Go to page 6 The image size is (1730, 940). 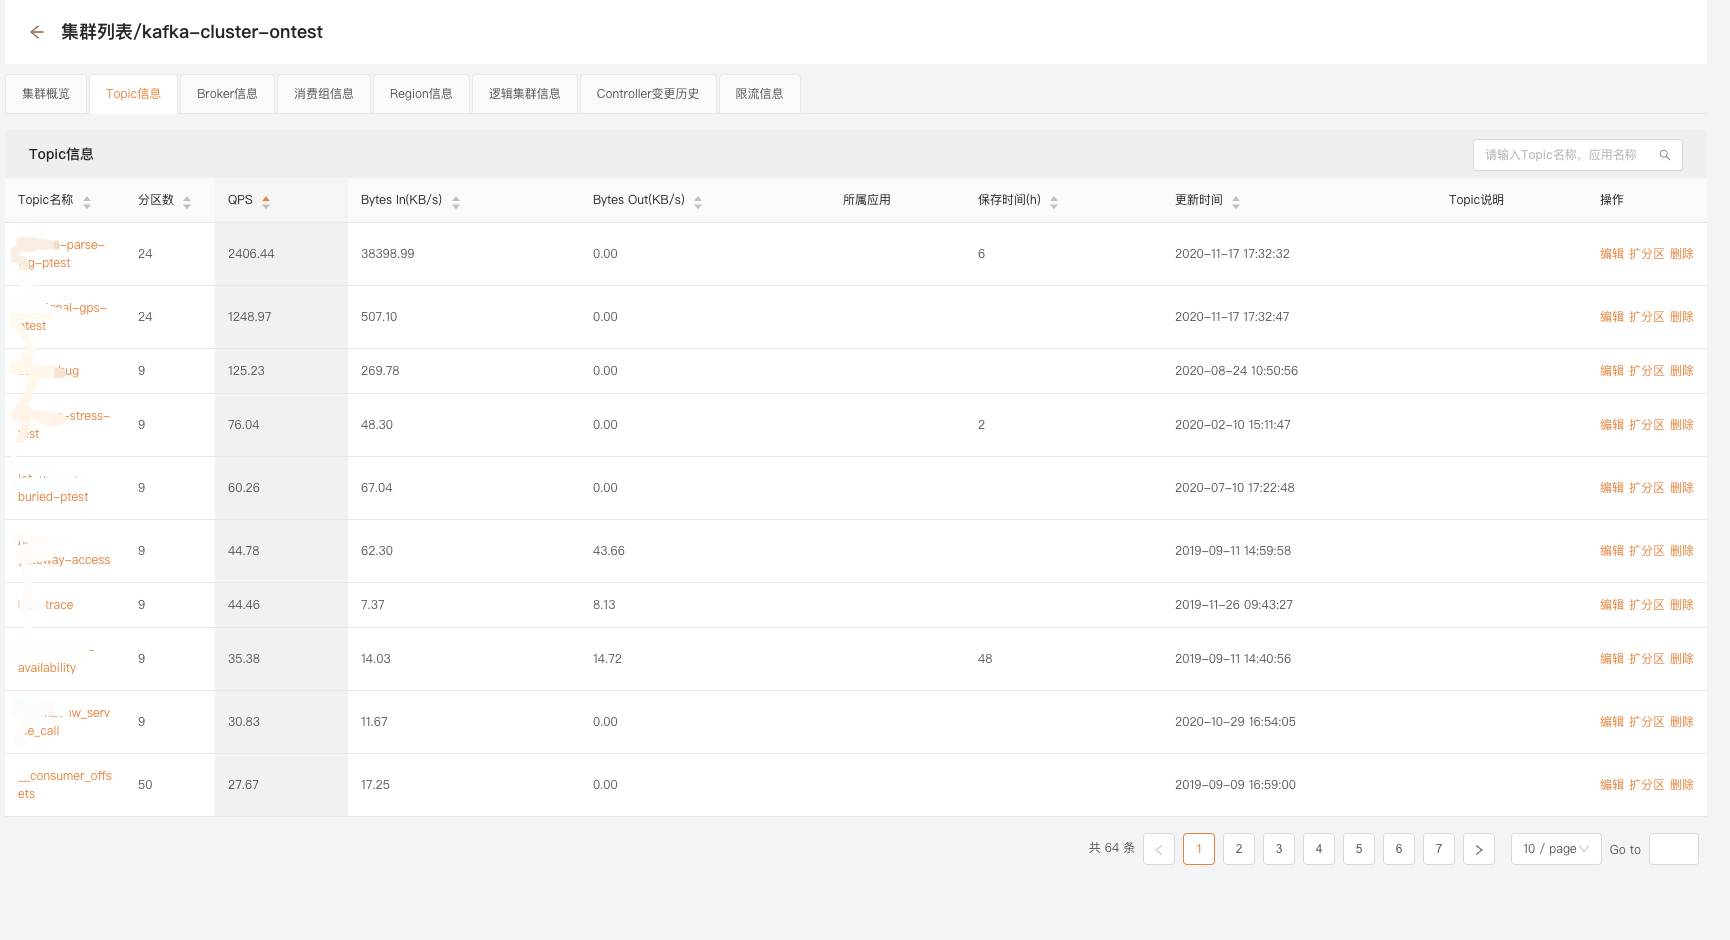pyautogui.click(x=1399, y=849)
